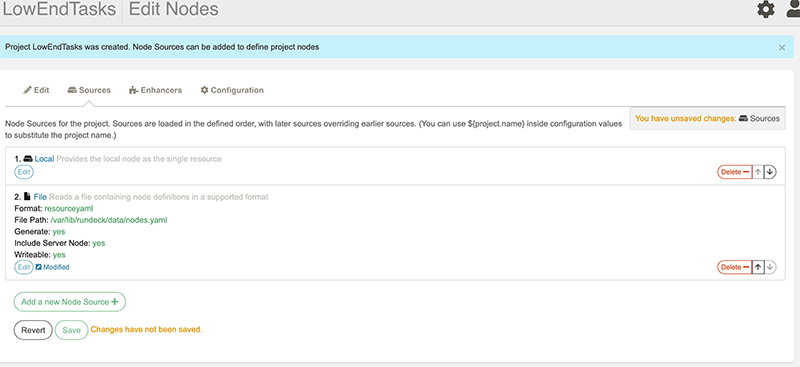Click the Modified status label

(x=52, y=267)
